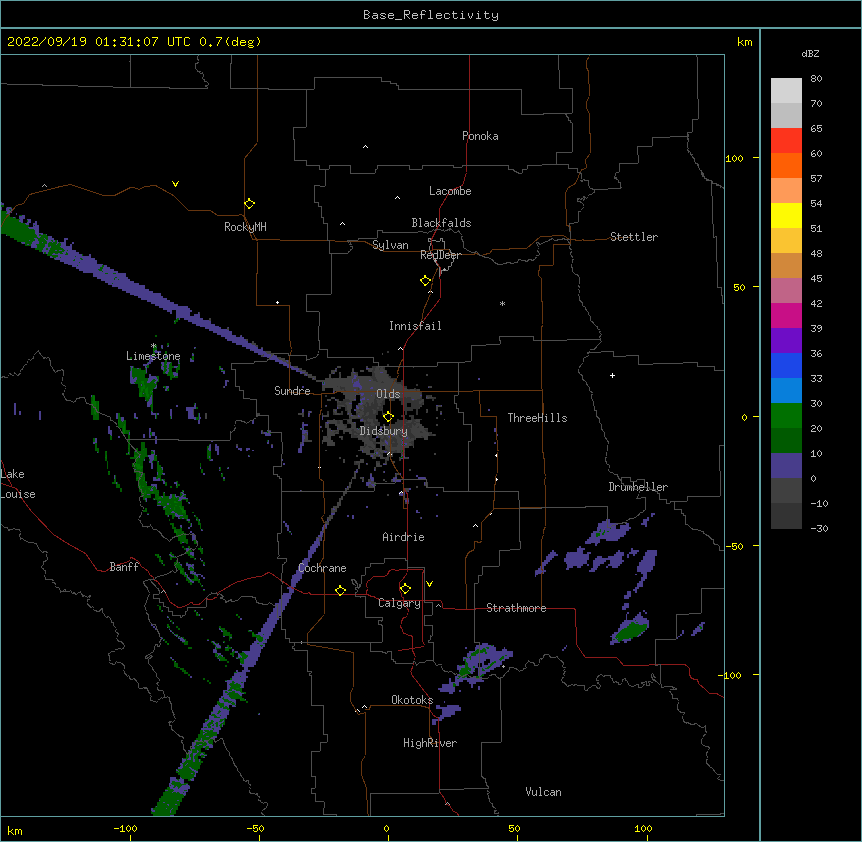The height and width of the screenshot is (842, 862).
Task: Click the Sylvan label
Action: tap(390, 245)
